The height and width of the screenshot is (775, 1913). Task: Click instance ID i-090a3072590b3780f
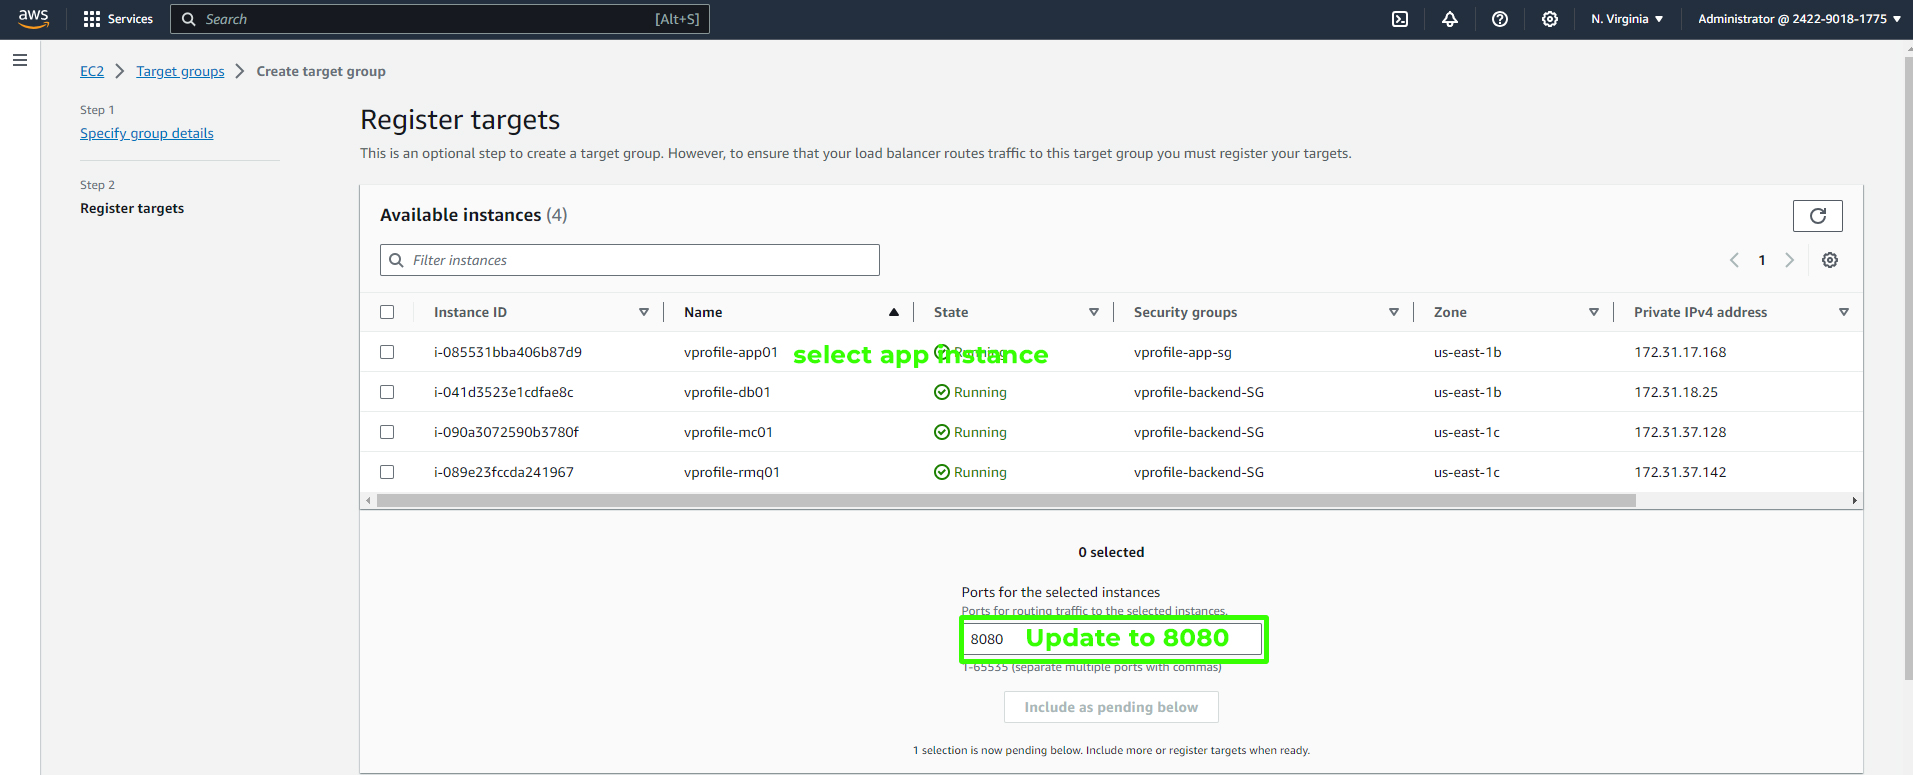coord(506,432)
